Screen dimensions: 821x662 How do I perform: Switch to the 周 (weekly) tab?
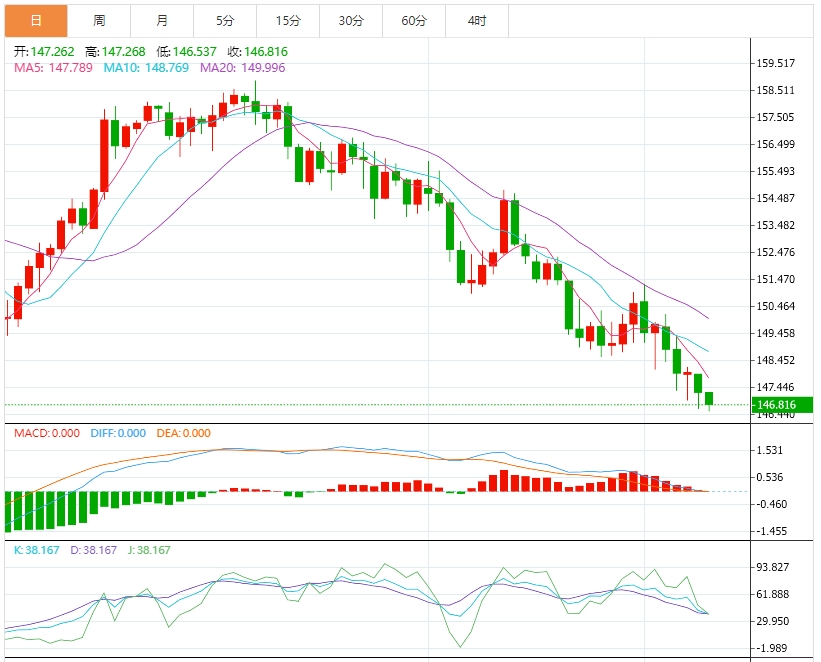pos(99,21)
